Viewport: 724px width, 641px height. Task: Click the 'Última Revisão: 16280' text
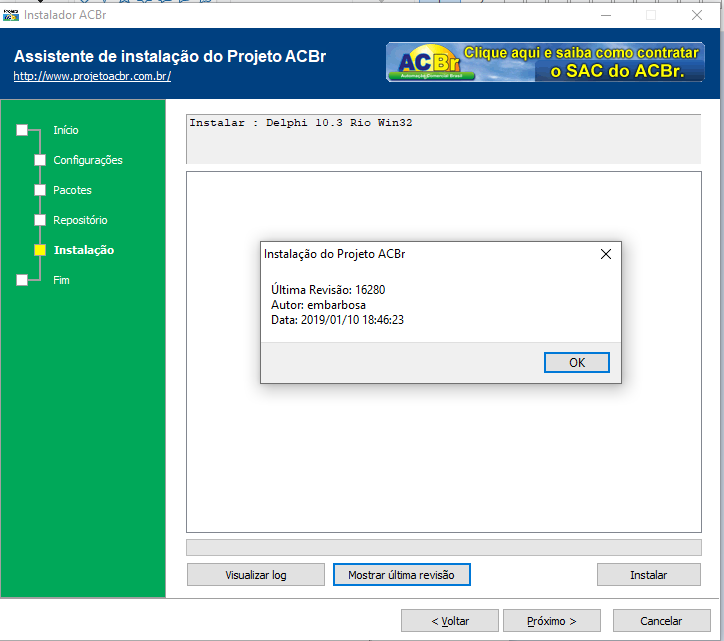[x=328, y=290]
